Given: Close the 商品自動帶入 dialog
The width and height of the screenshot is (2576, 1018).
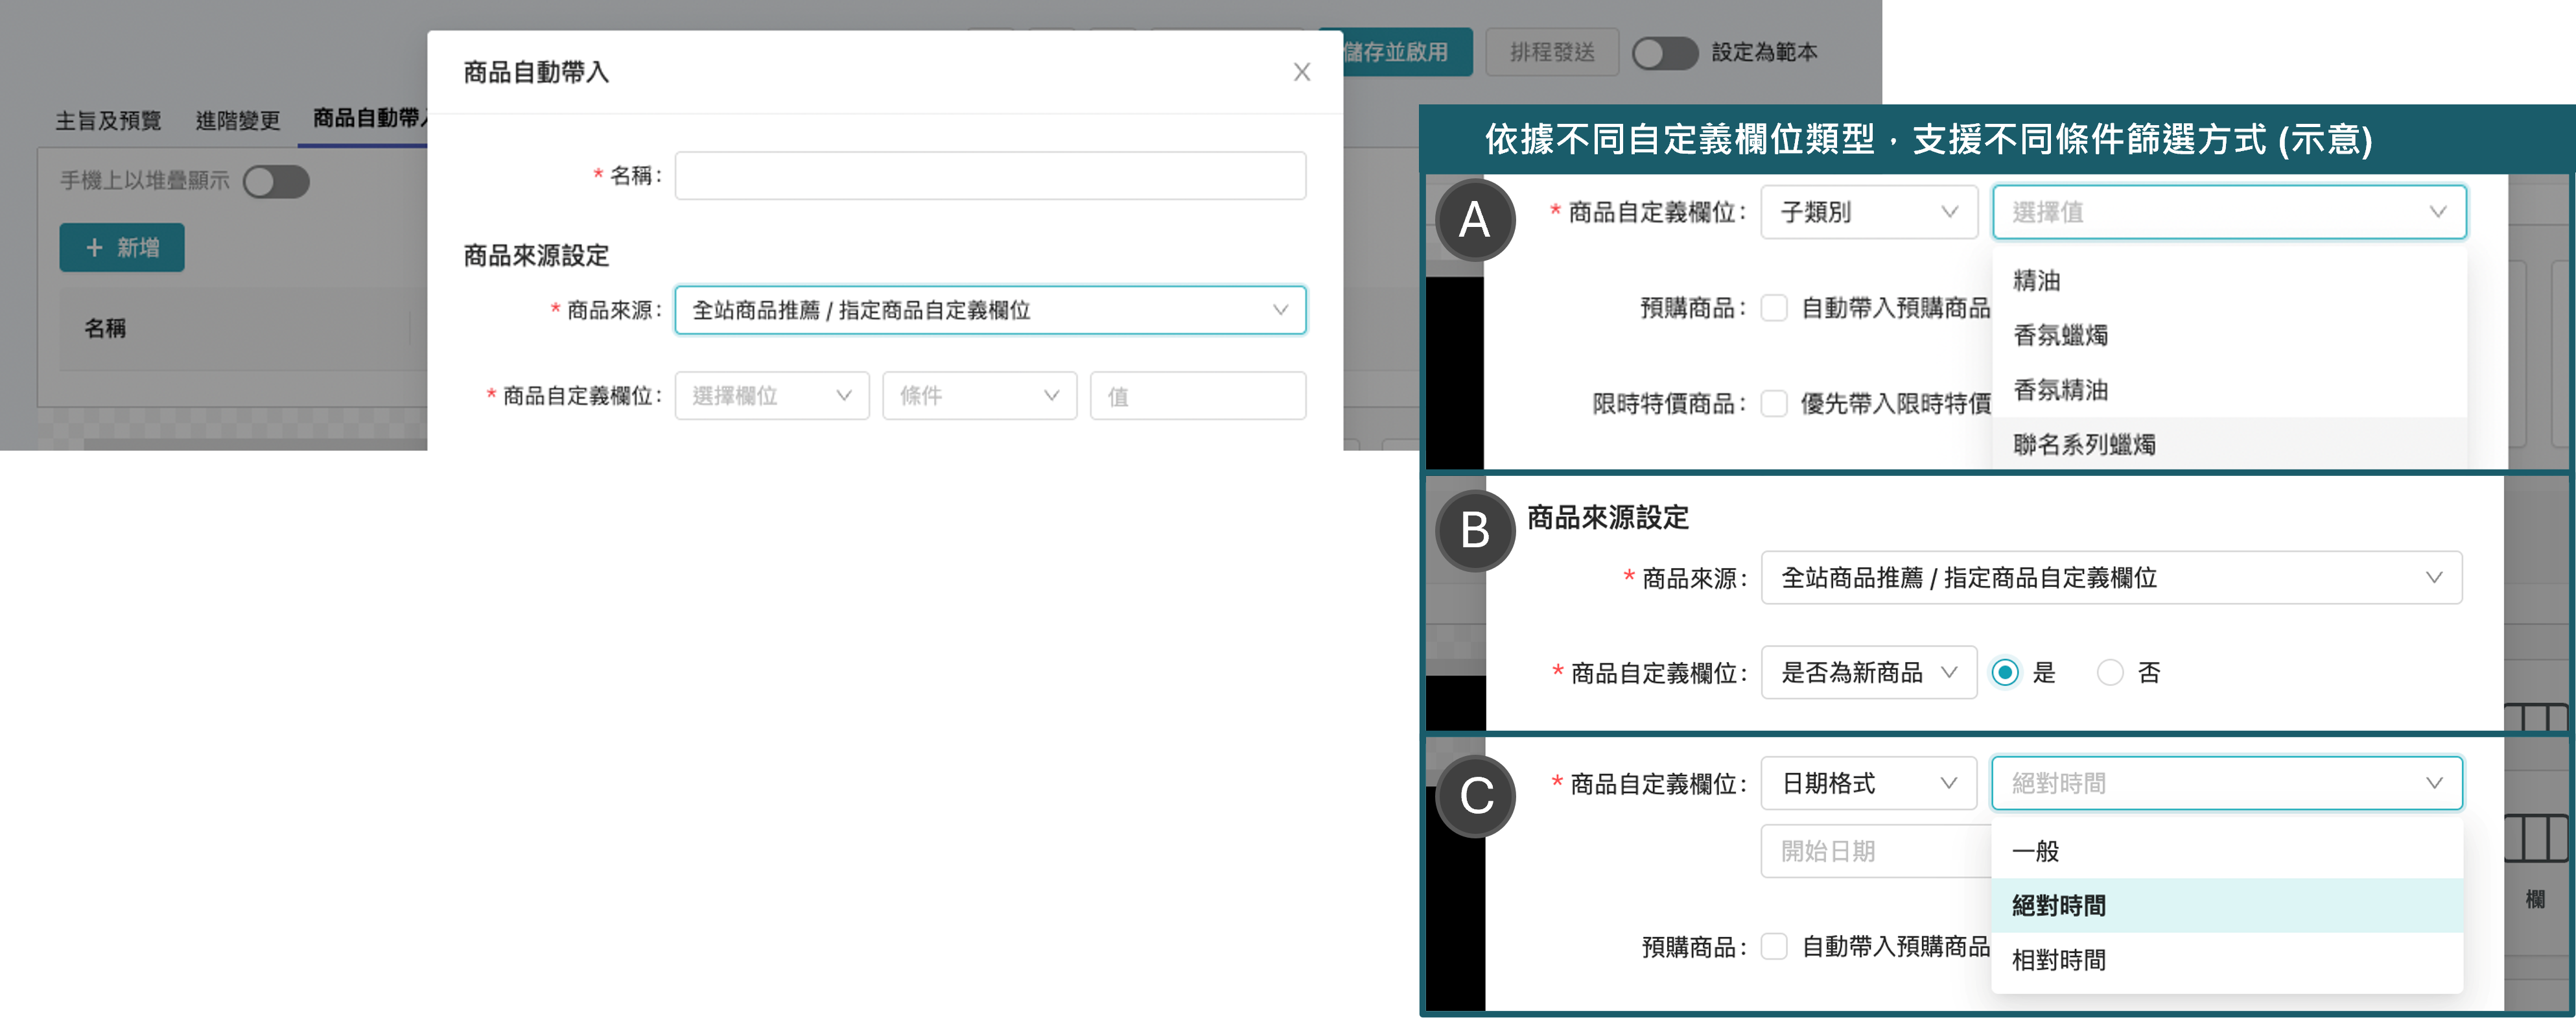Looking at the screenshot, I should [x=1301, y=72].
